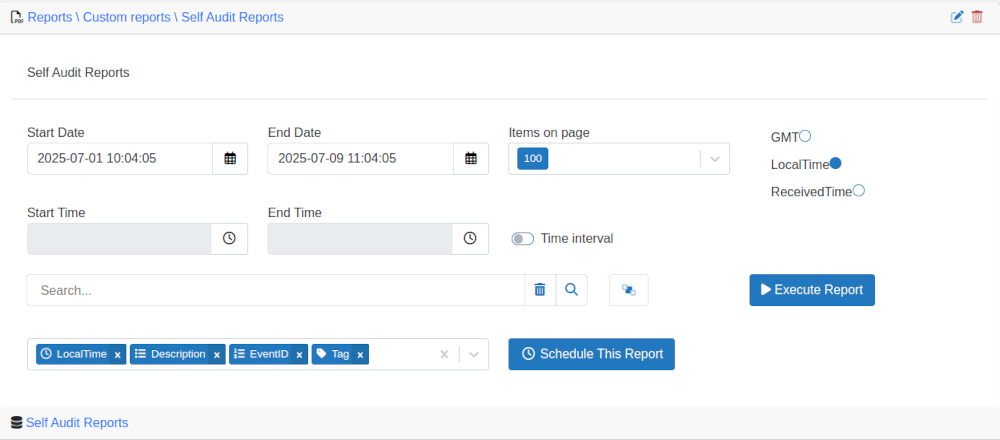Open the columns selector dropdown arrow
This screenshot has height=440, width=1000.
pos(474,354)
